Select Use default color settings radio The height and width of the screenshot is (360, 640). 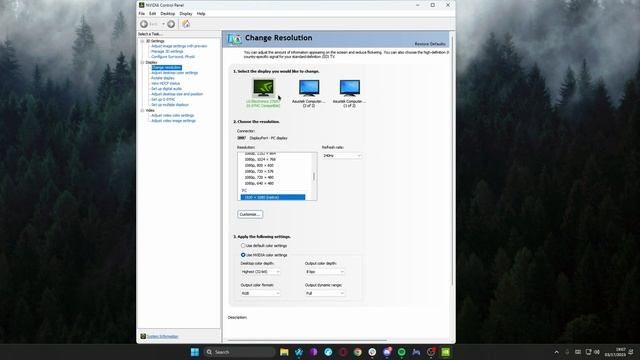243,246
